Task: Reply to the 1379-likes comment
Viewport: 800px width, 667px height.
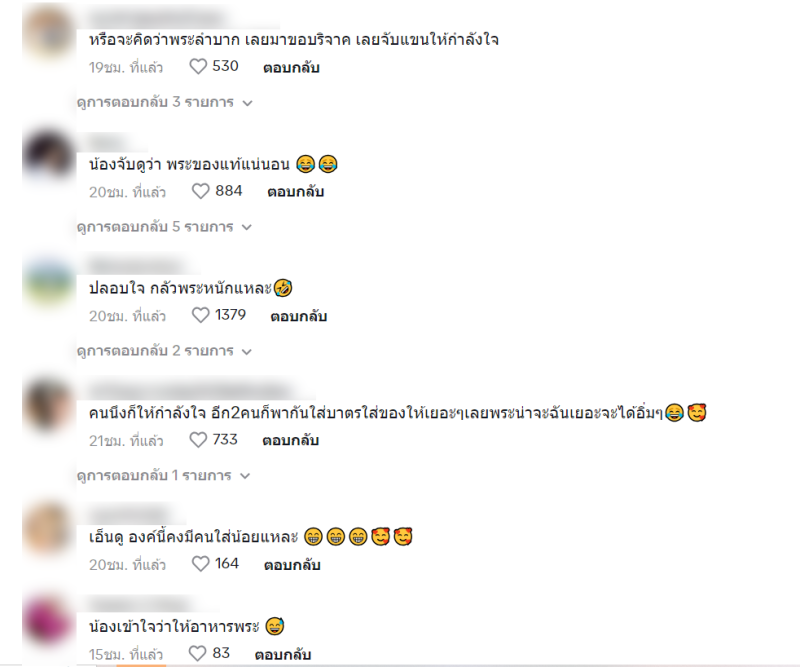Action: [298, 316]
